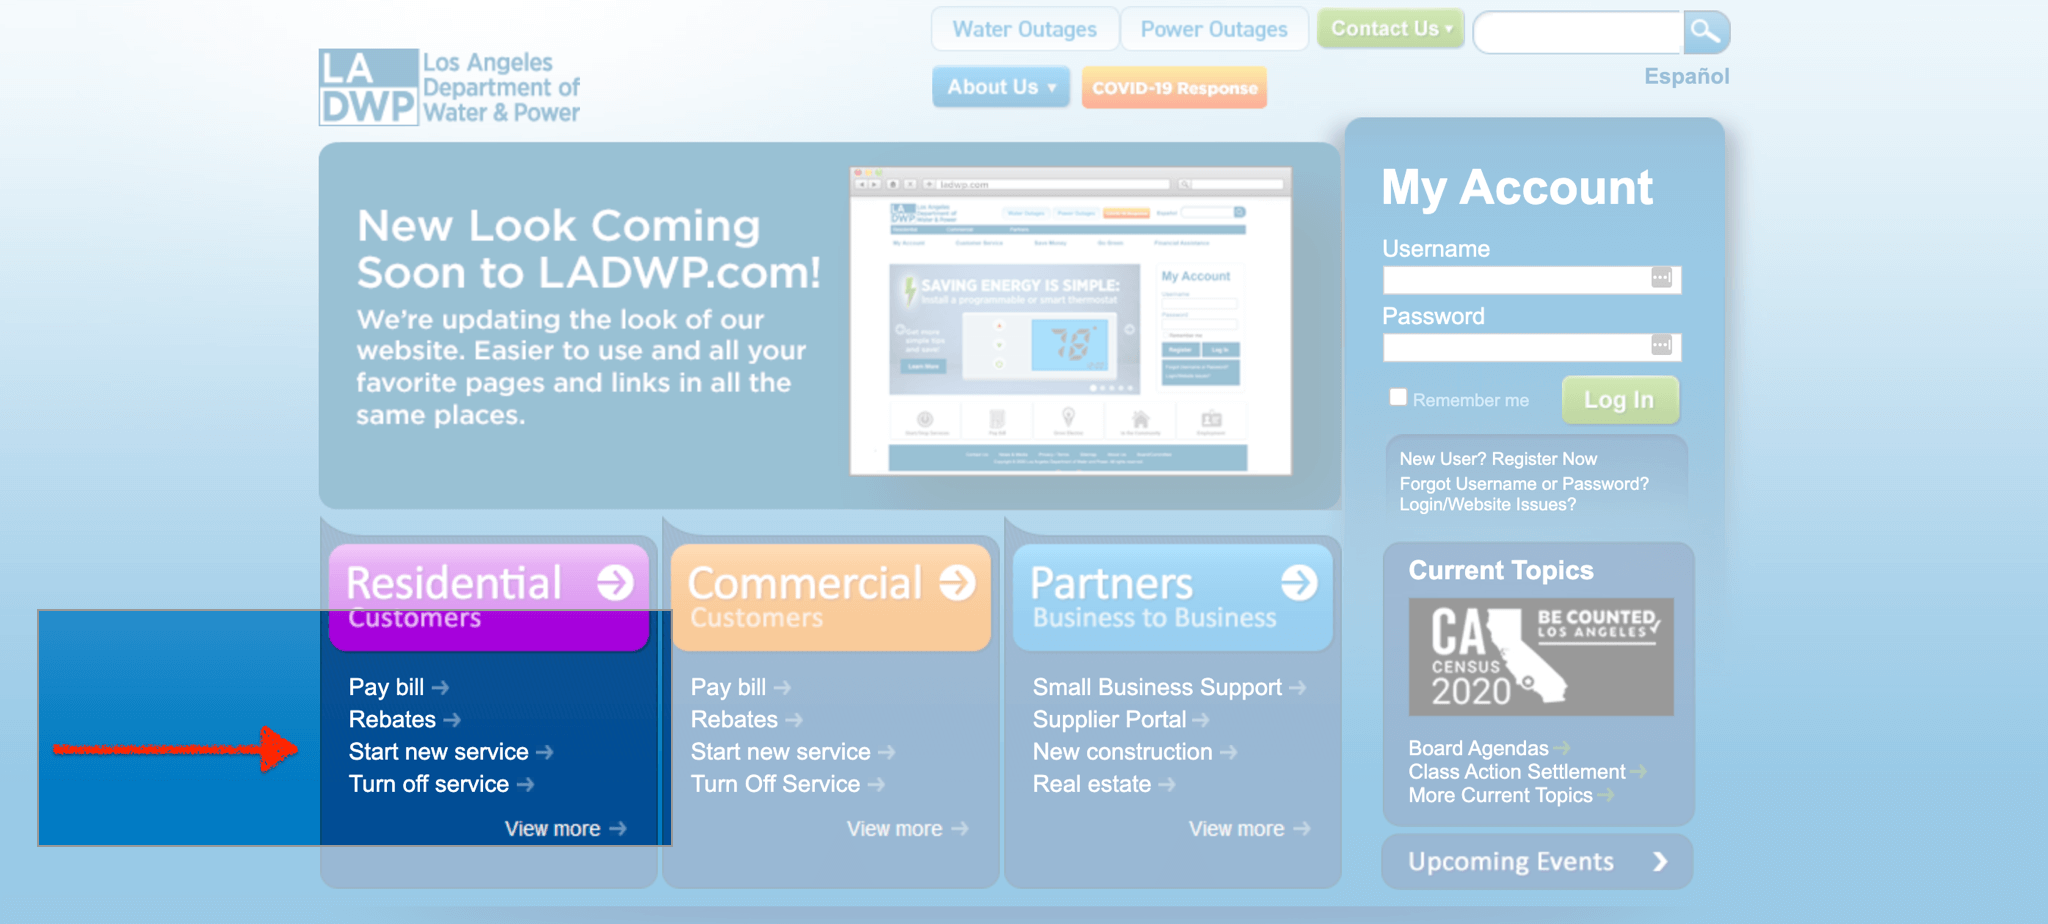Open the COVID-19 Response page

click(x=1174, y=88)
